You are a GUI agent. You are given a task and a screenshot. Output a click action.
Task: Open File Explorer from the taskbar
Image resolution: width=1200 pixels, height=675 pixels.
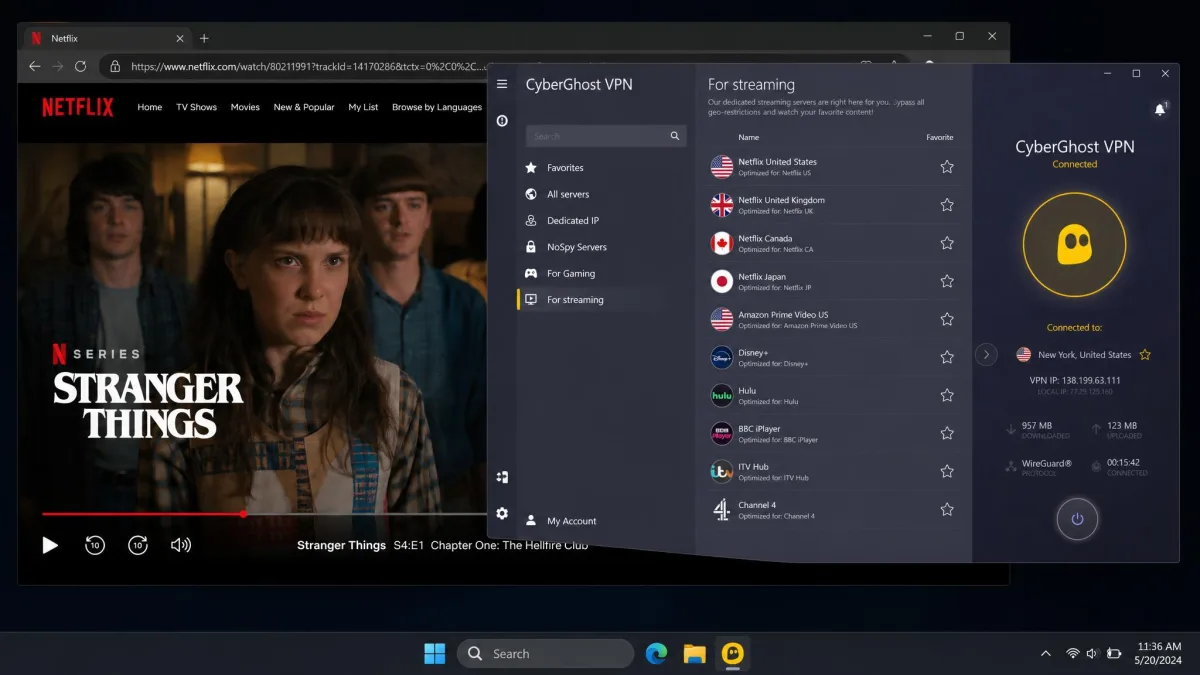(x=695, y=654)
